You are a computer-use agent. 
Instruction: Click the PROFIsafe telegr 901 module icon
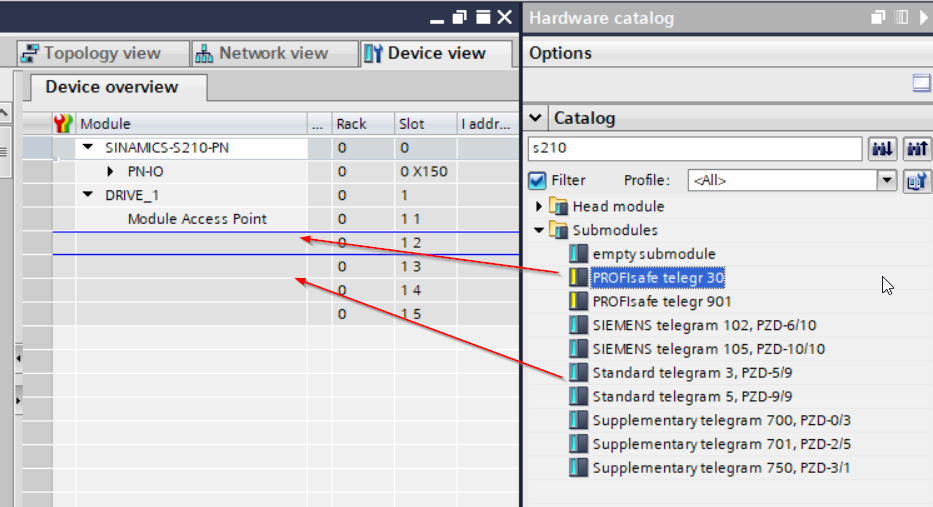578,301
